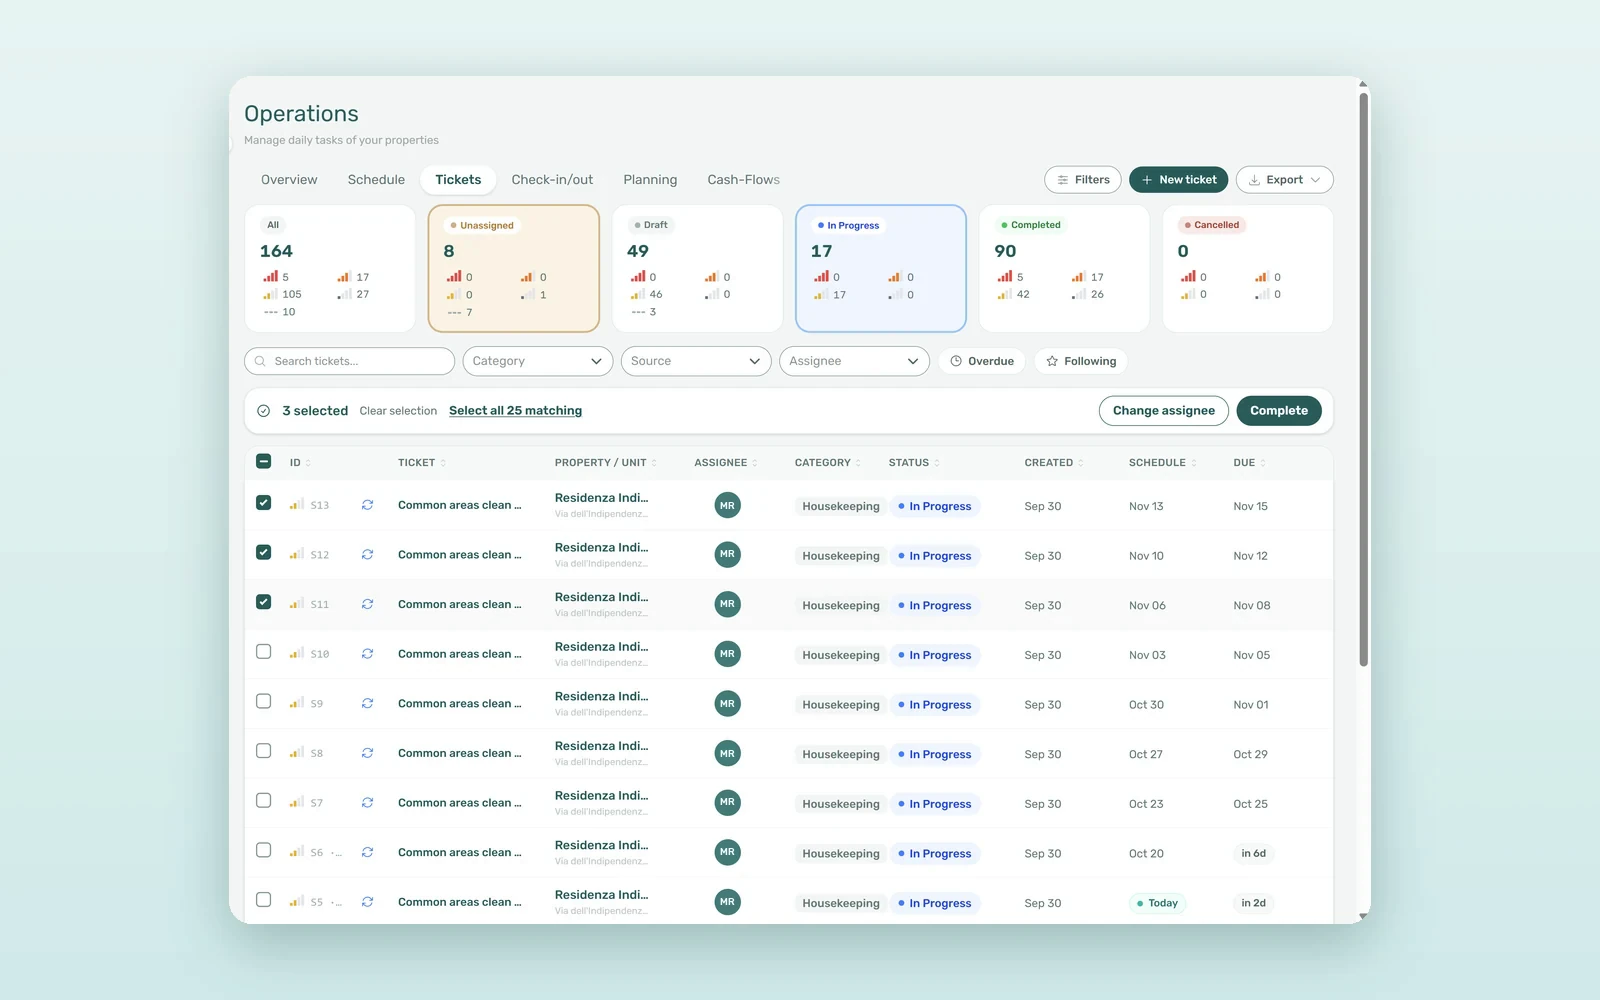Open the Category filter dropdown

pyautogui.click(x=538, y=361)
